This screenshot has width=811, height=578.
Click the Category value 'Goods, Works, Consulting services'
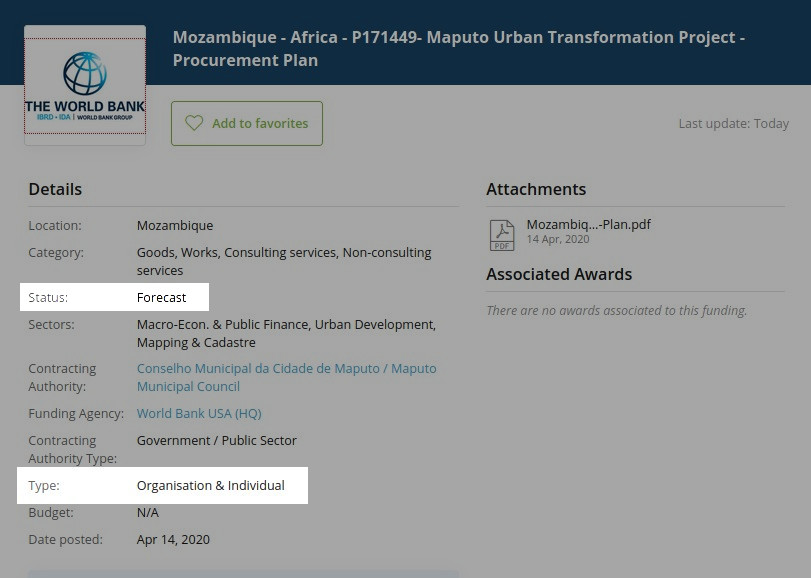[x=284, y=262]
